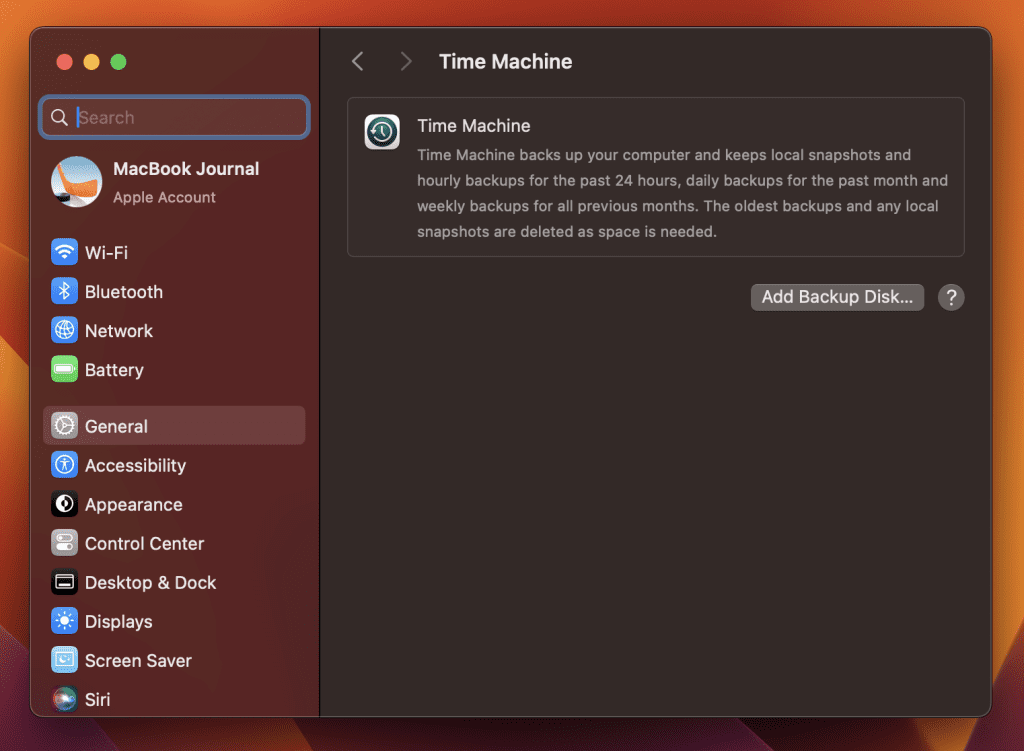Image resolution: width=1024 pixels, height=751 pixels.
Task: Click the Battery icon in sidebar
Action: point(65,370)
